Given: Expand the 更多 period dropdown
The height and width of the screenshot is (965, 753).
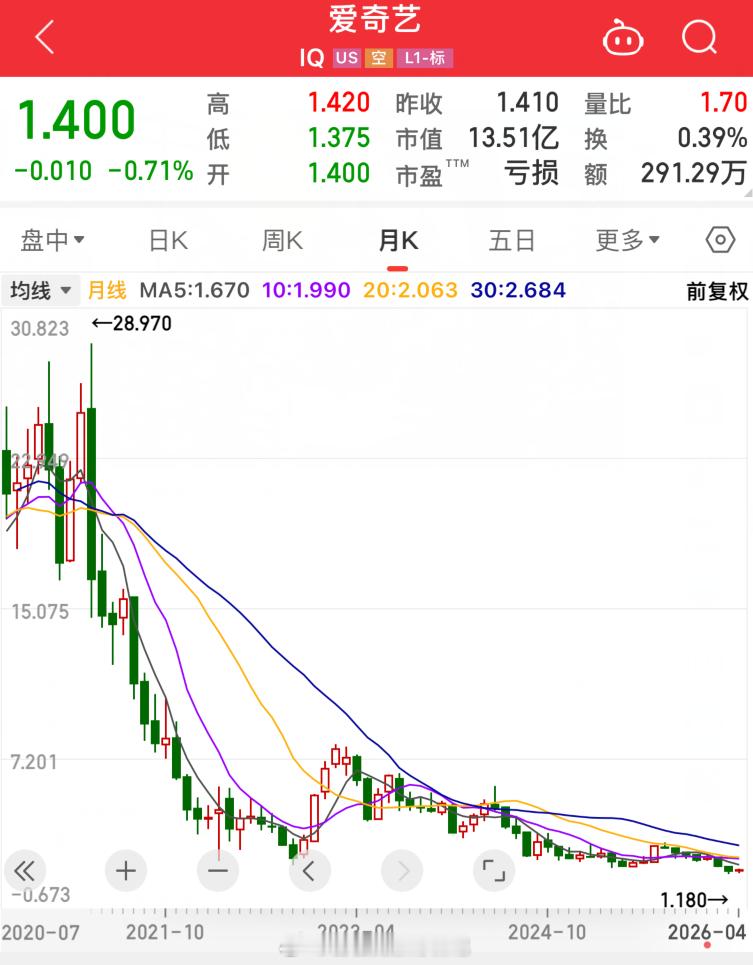Looking at the screenshot, I should [628, 240].
